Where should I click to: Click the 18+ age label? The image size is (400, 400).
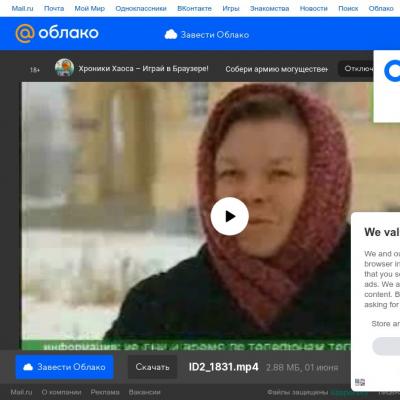pyautogui.click(x=35, y=70)
